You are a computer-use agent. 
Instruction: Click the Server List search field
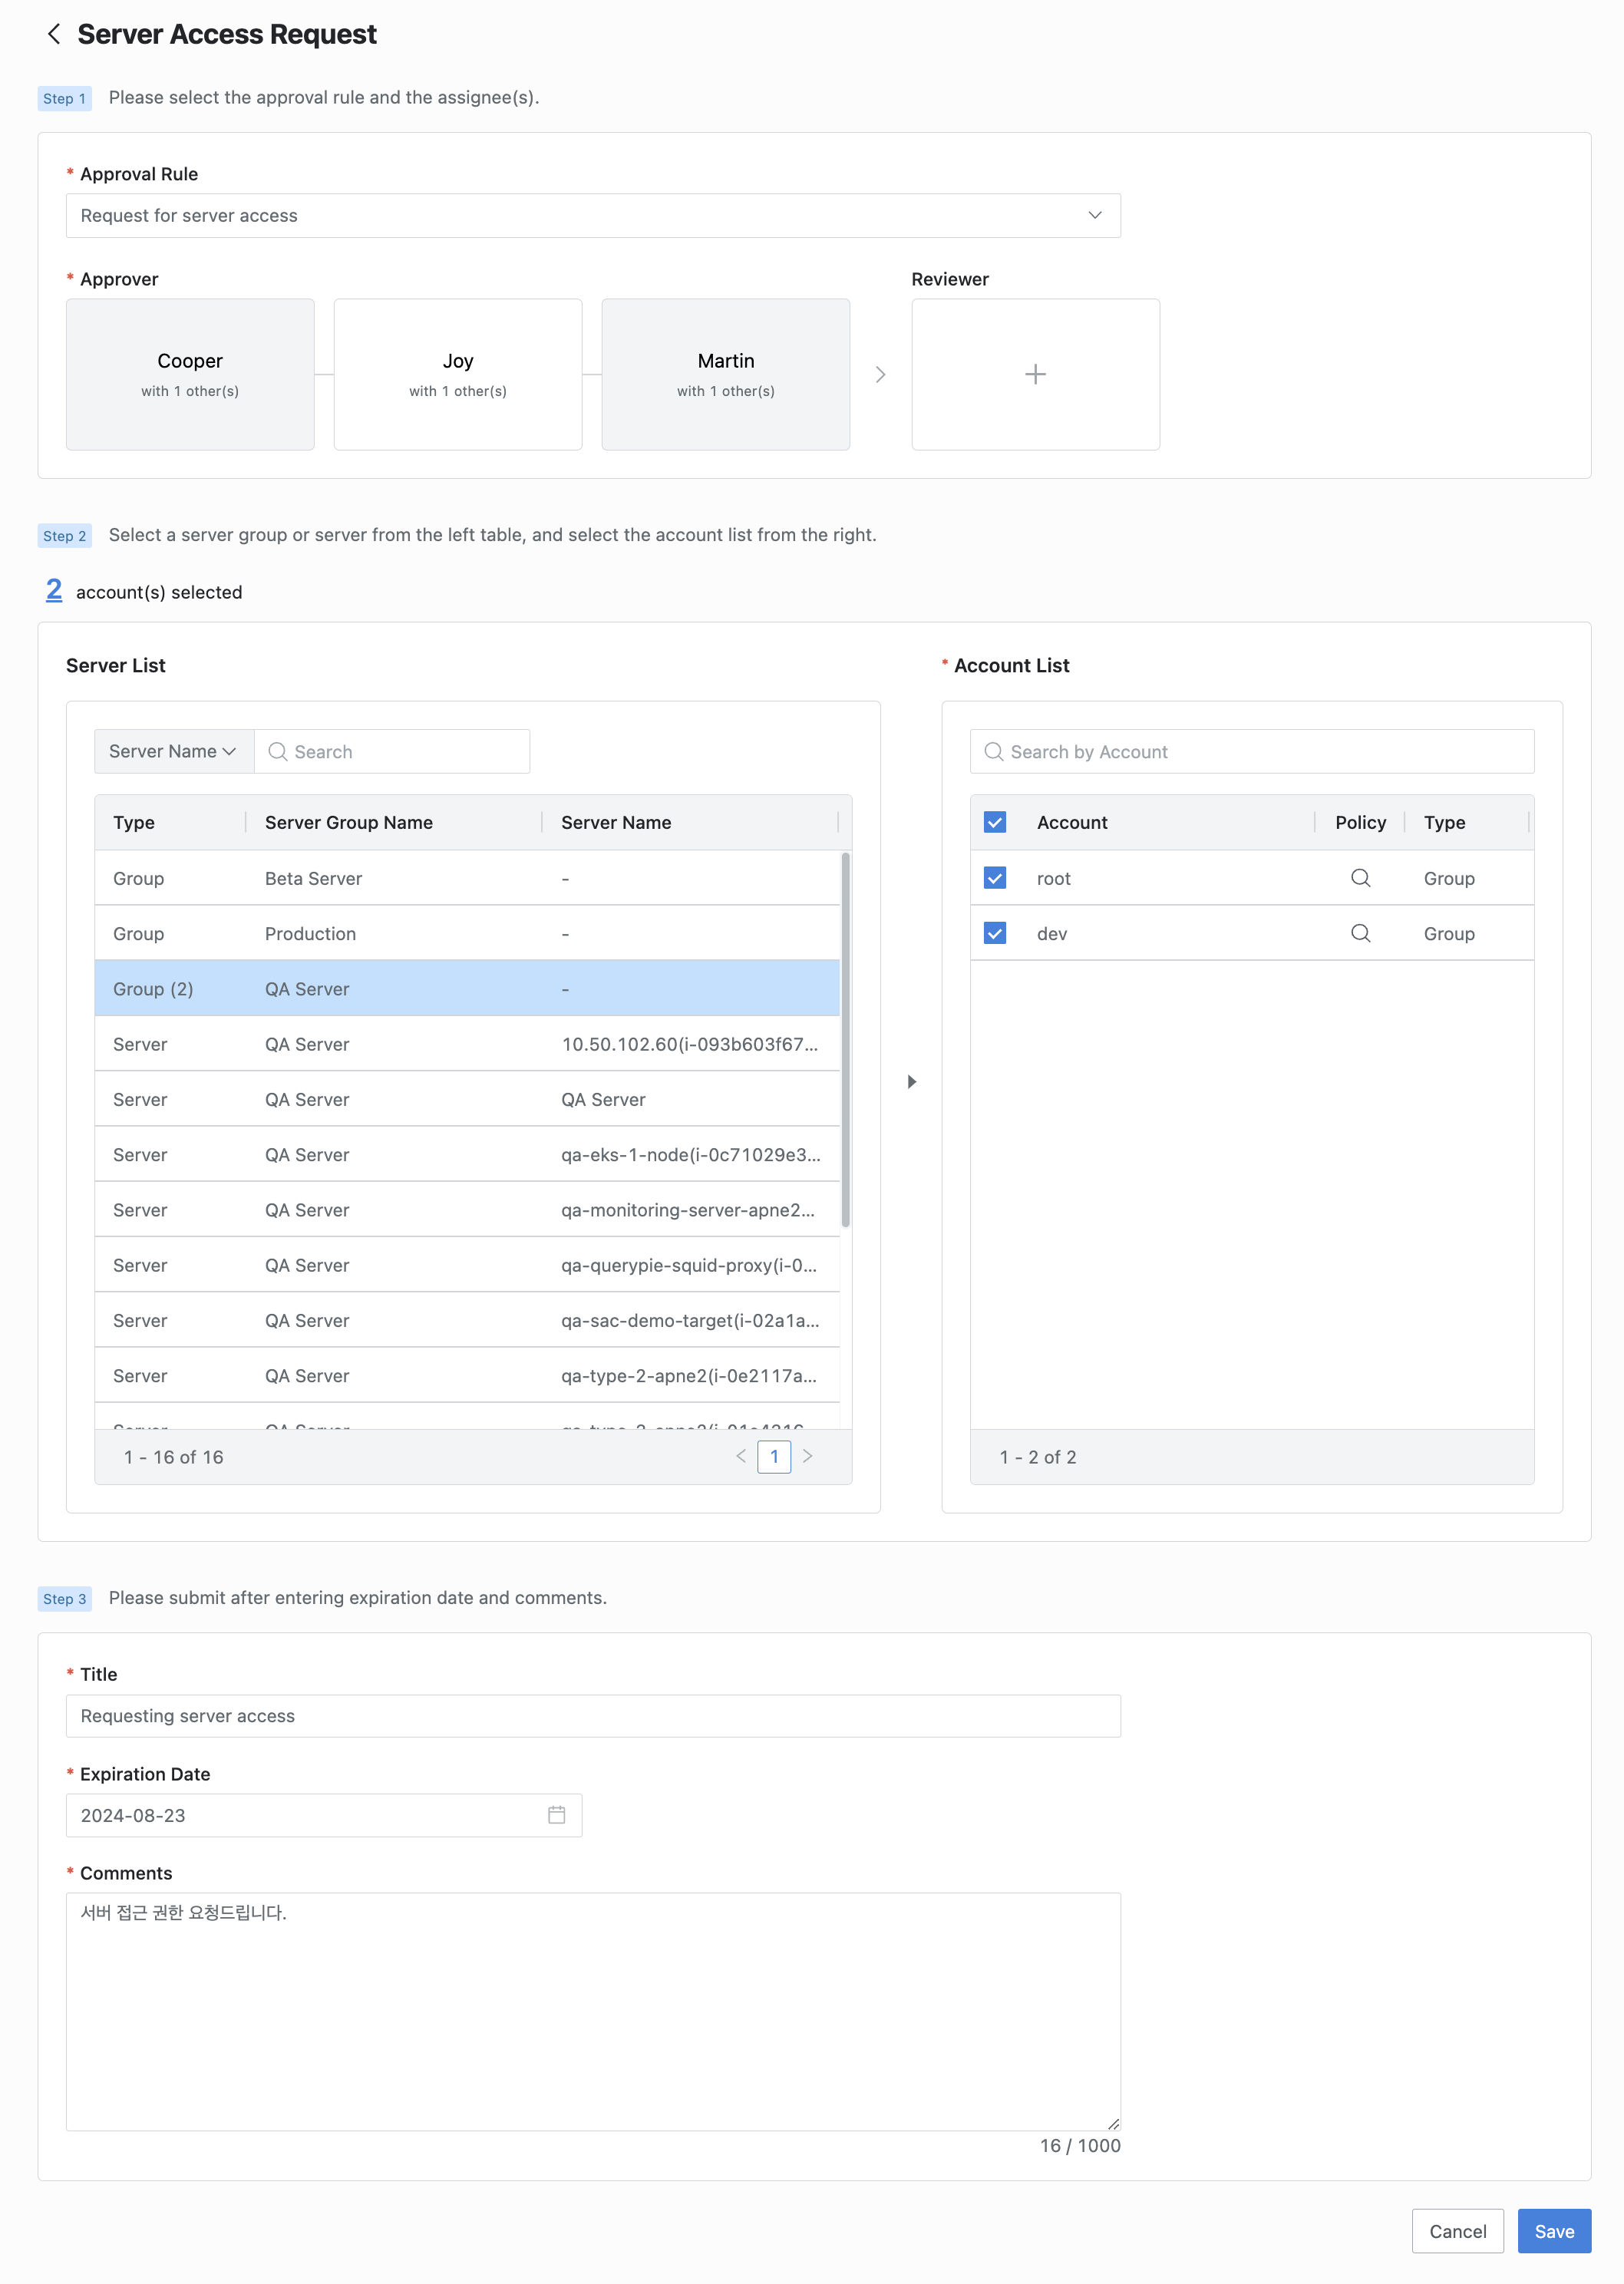(392, 751)
